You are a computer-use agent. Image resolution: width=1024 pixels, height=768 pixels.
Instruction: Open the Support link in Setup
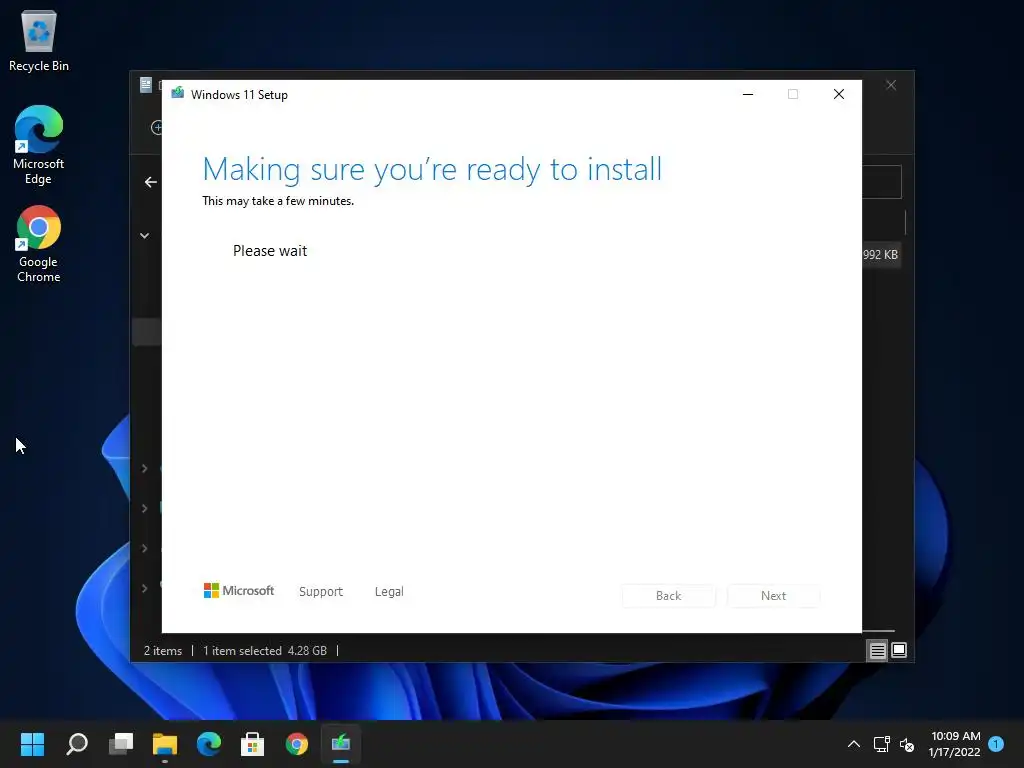point(321,592)
